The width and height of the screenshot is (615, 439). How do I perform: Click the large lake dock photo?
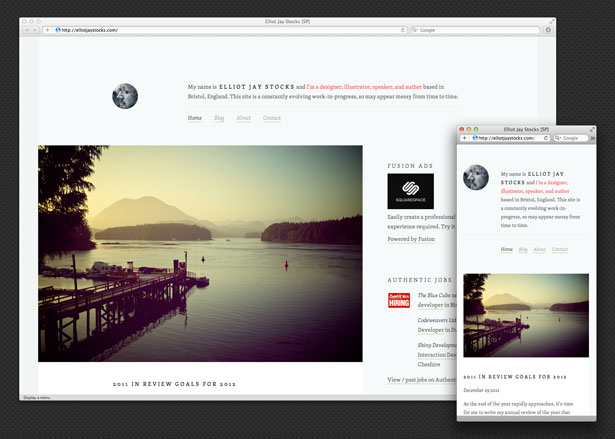[x=200, y=253]
